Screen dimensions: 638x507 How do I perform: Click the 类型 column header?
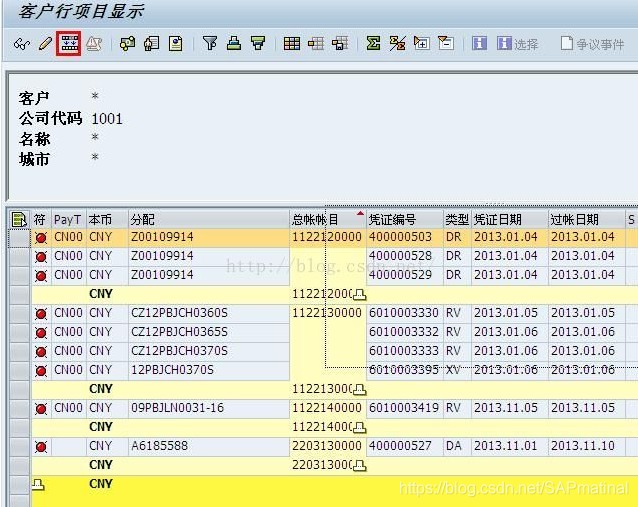457,220
